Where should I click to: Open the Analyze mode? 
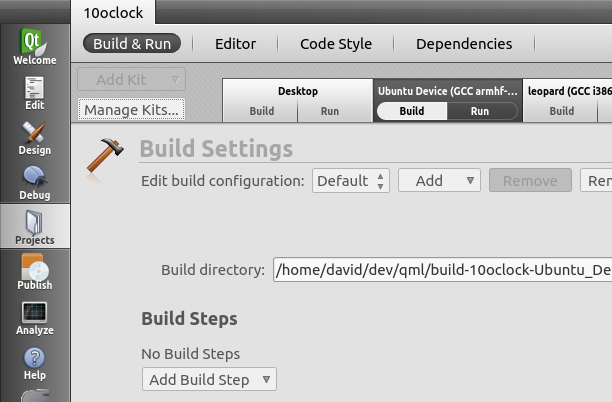coord(35,318)
